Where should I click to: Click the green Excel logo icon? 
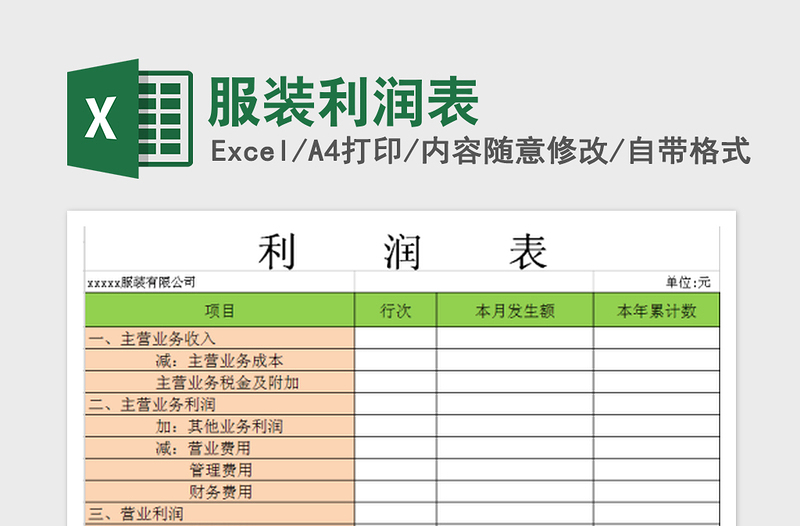[130, 119]
